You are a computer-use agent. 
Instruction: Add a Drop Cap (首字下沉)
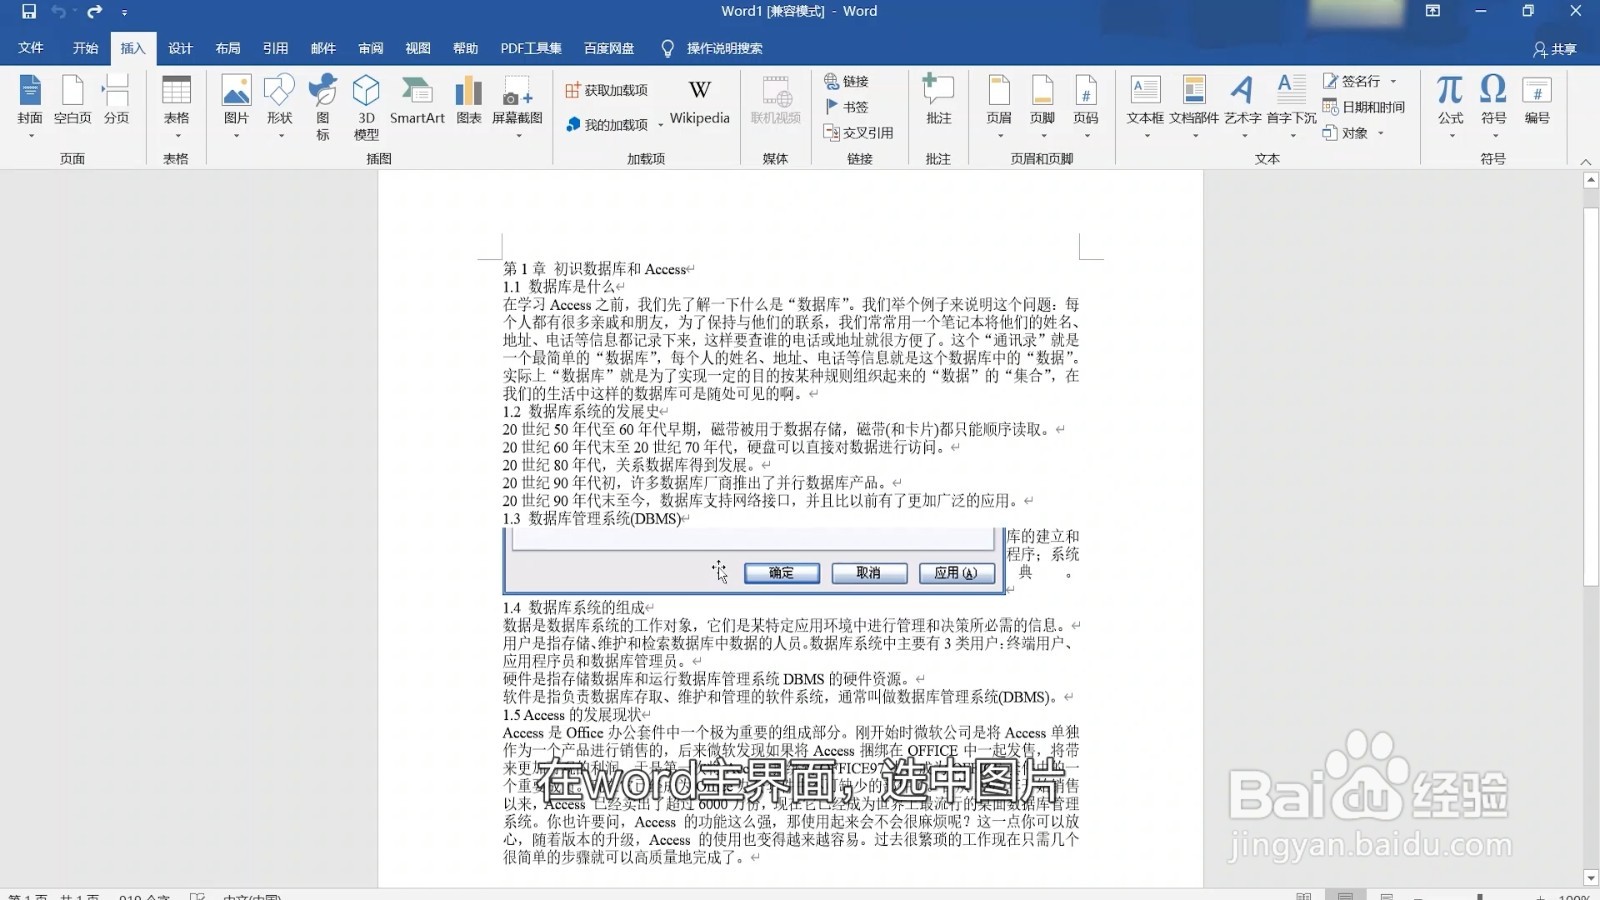1291,106
